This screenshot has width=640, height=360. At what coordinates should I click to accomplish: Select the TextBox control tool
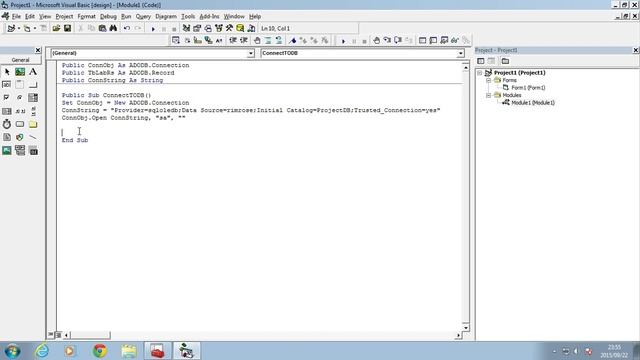7,85
